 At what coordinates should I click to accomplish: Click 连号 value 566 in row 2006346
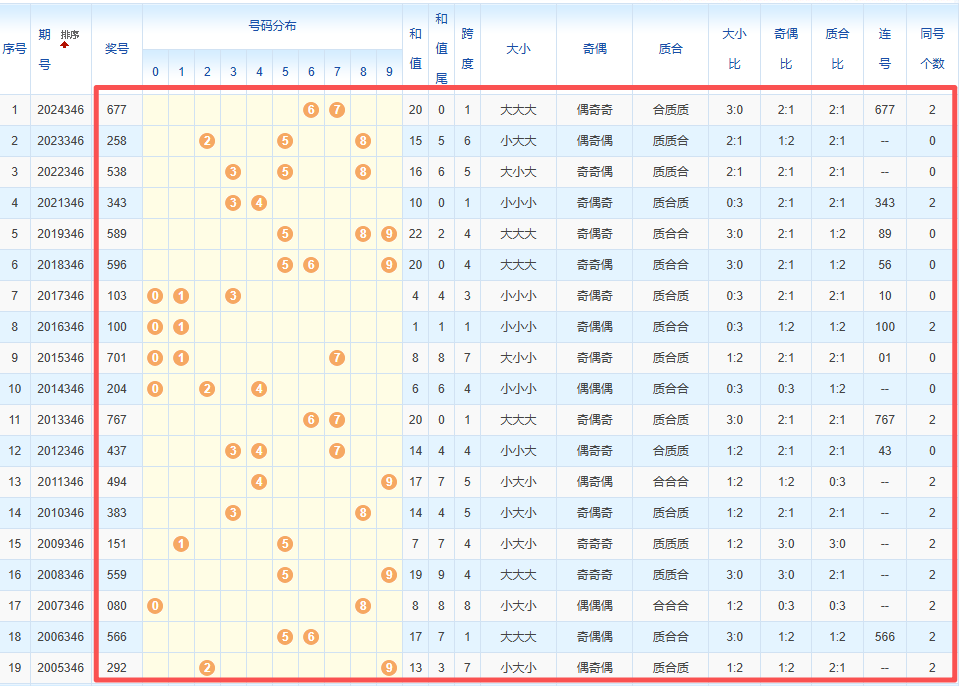885,637
